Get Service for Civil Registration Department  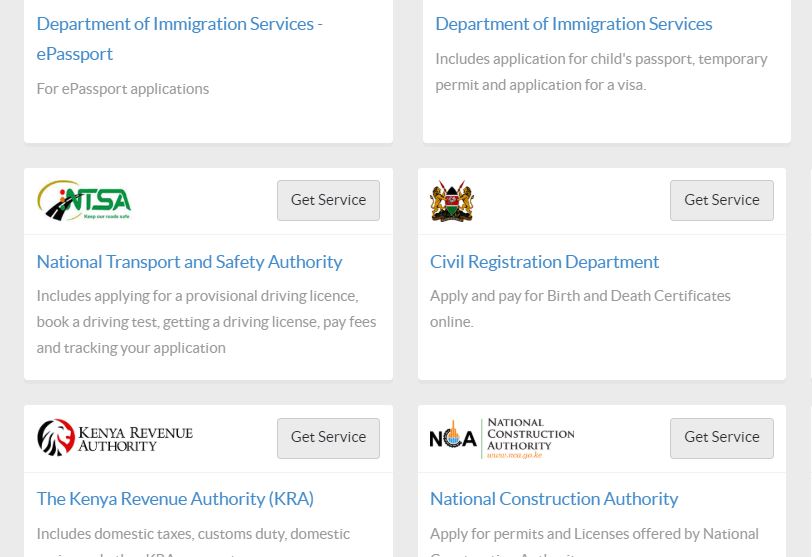click(722, 200)
